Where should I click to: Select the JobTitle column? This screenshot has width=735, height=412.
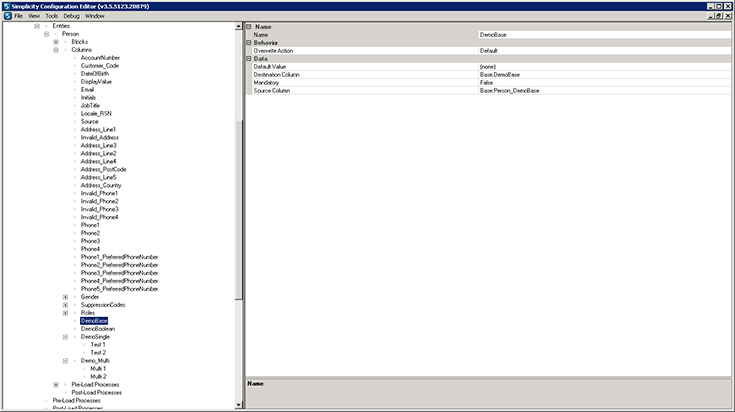(x=90, y=105)
